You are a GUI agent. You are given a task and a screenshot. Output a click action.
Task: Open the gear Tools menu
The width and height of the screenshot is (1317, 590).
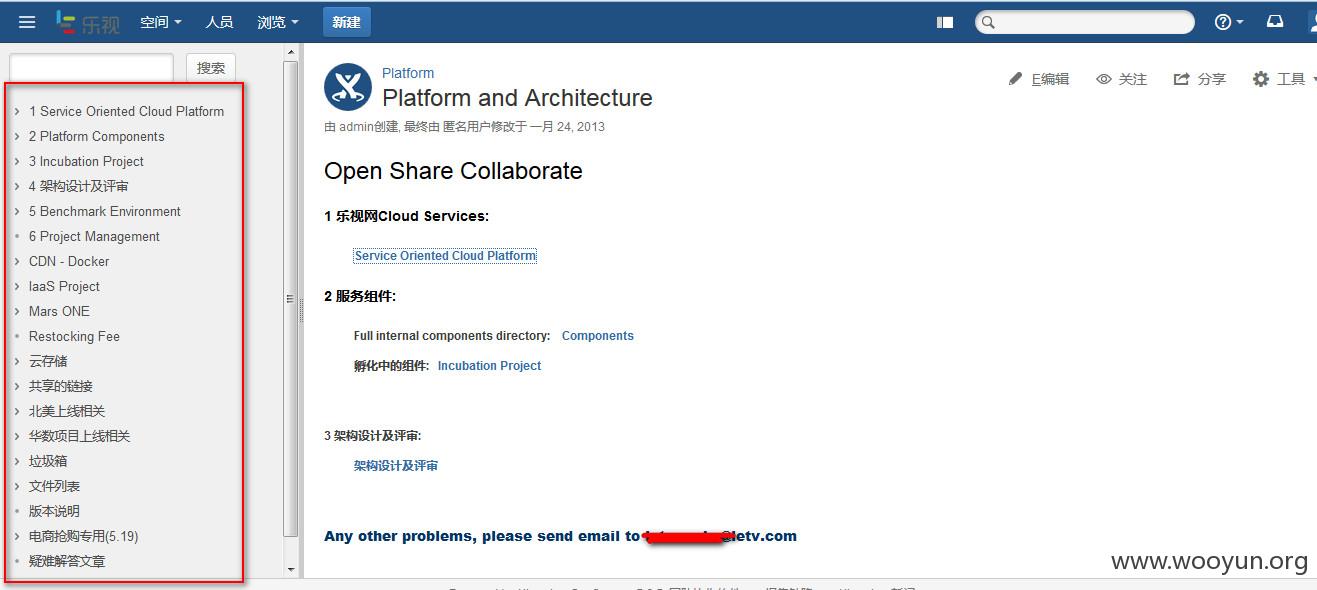click(x=1284, y=79)
